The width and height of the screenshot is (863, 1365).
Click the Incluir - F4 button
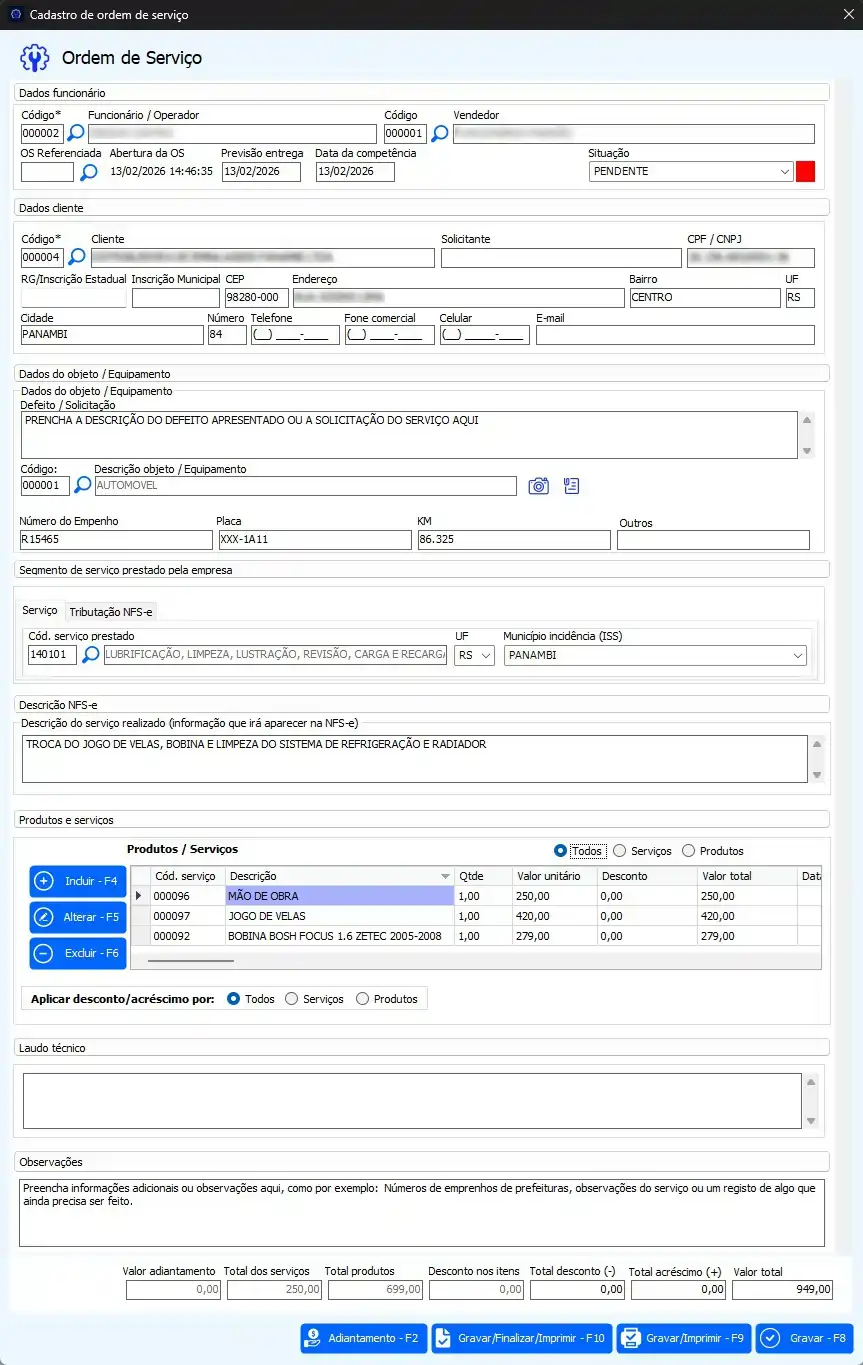[x=78, y=881]
